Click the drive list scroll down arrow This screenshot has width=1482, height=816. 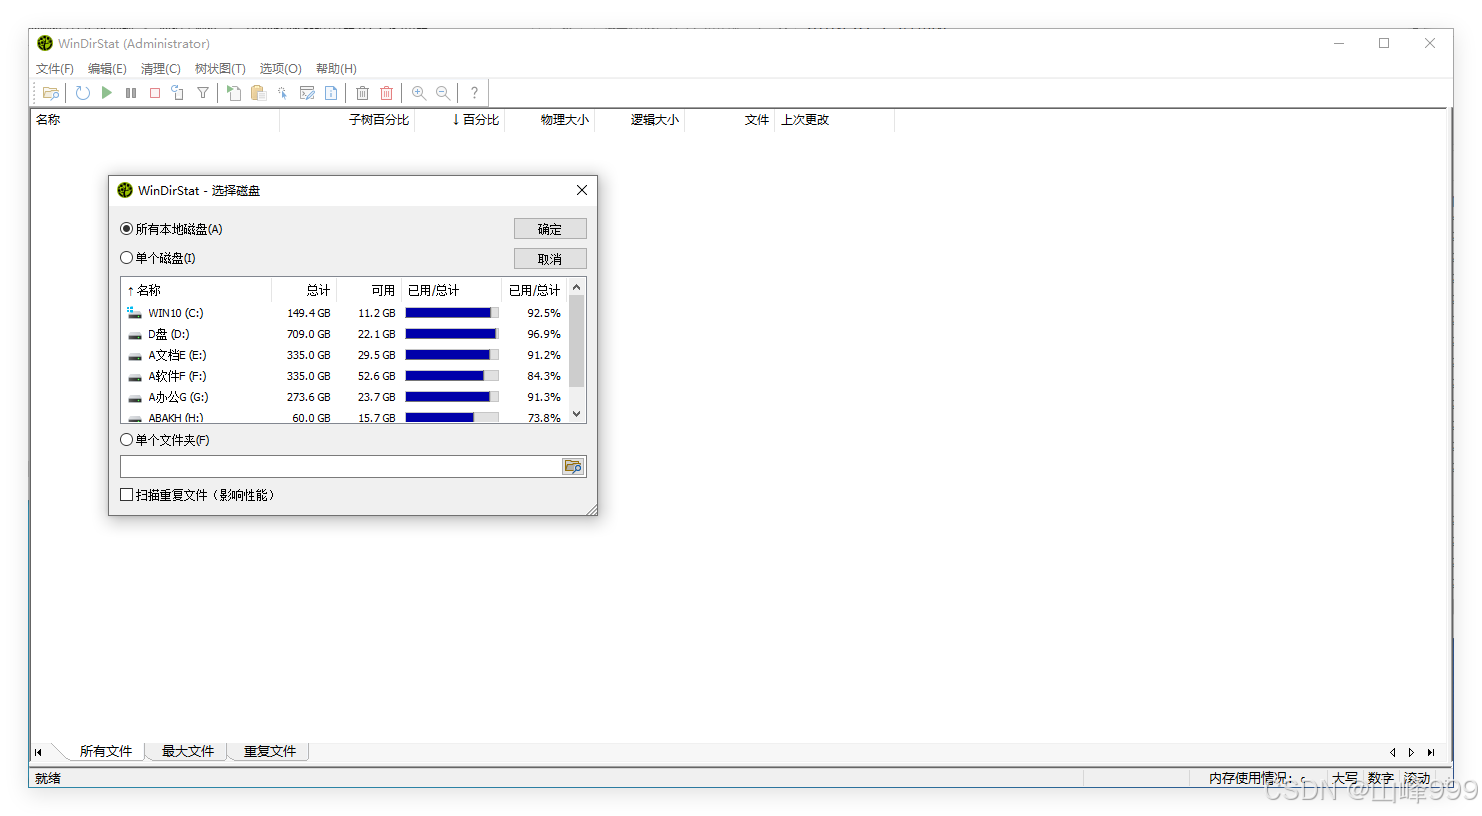pyautogui.click(x=576, y=414)
